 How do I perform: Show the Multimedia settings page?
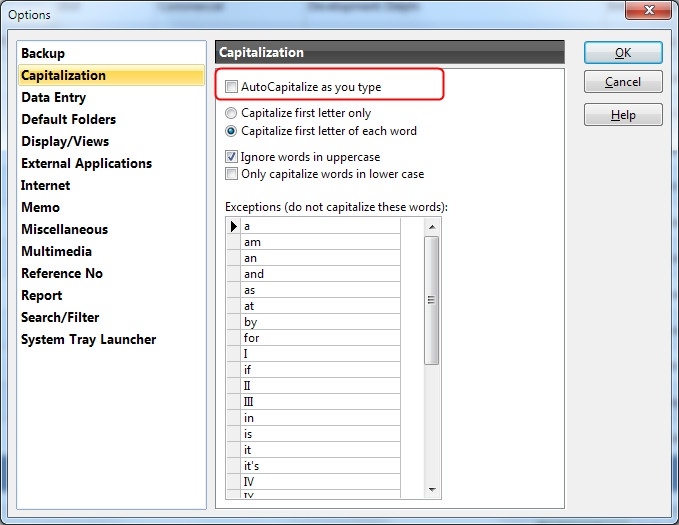[56, 251]
